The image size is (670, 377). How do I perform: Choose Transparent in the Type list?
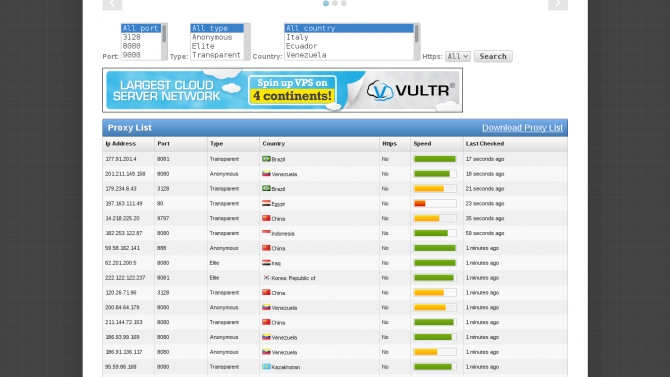click(217, 55)
